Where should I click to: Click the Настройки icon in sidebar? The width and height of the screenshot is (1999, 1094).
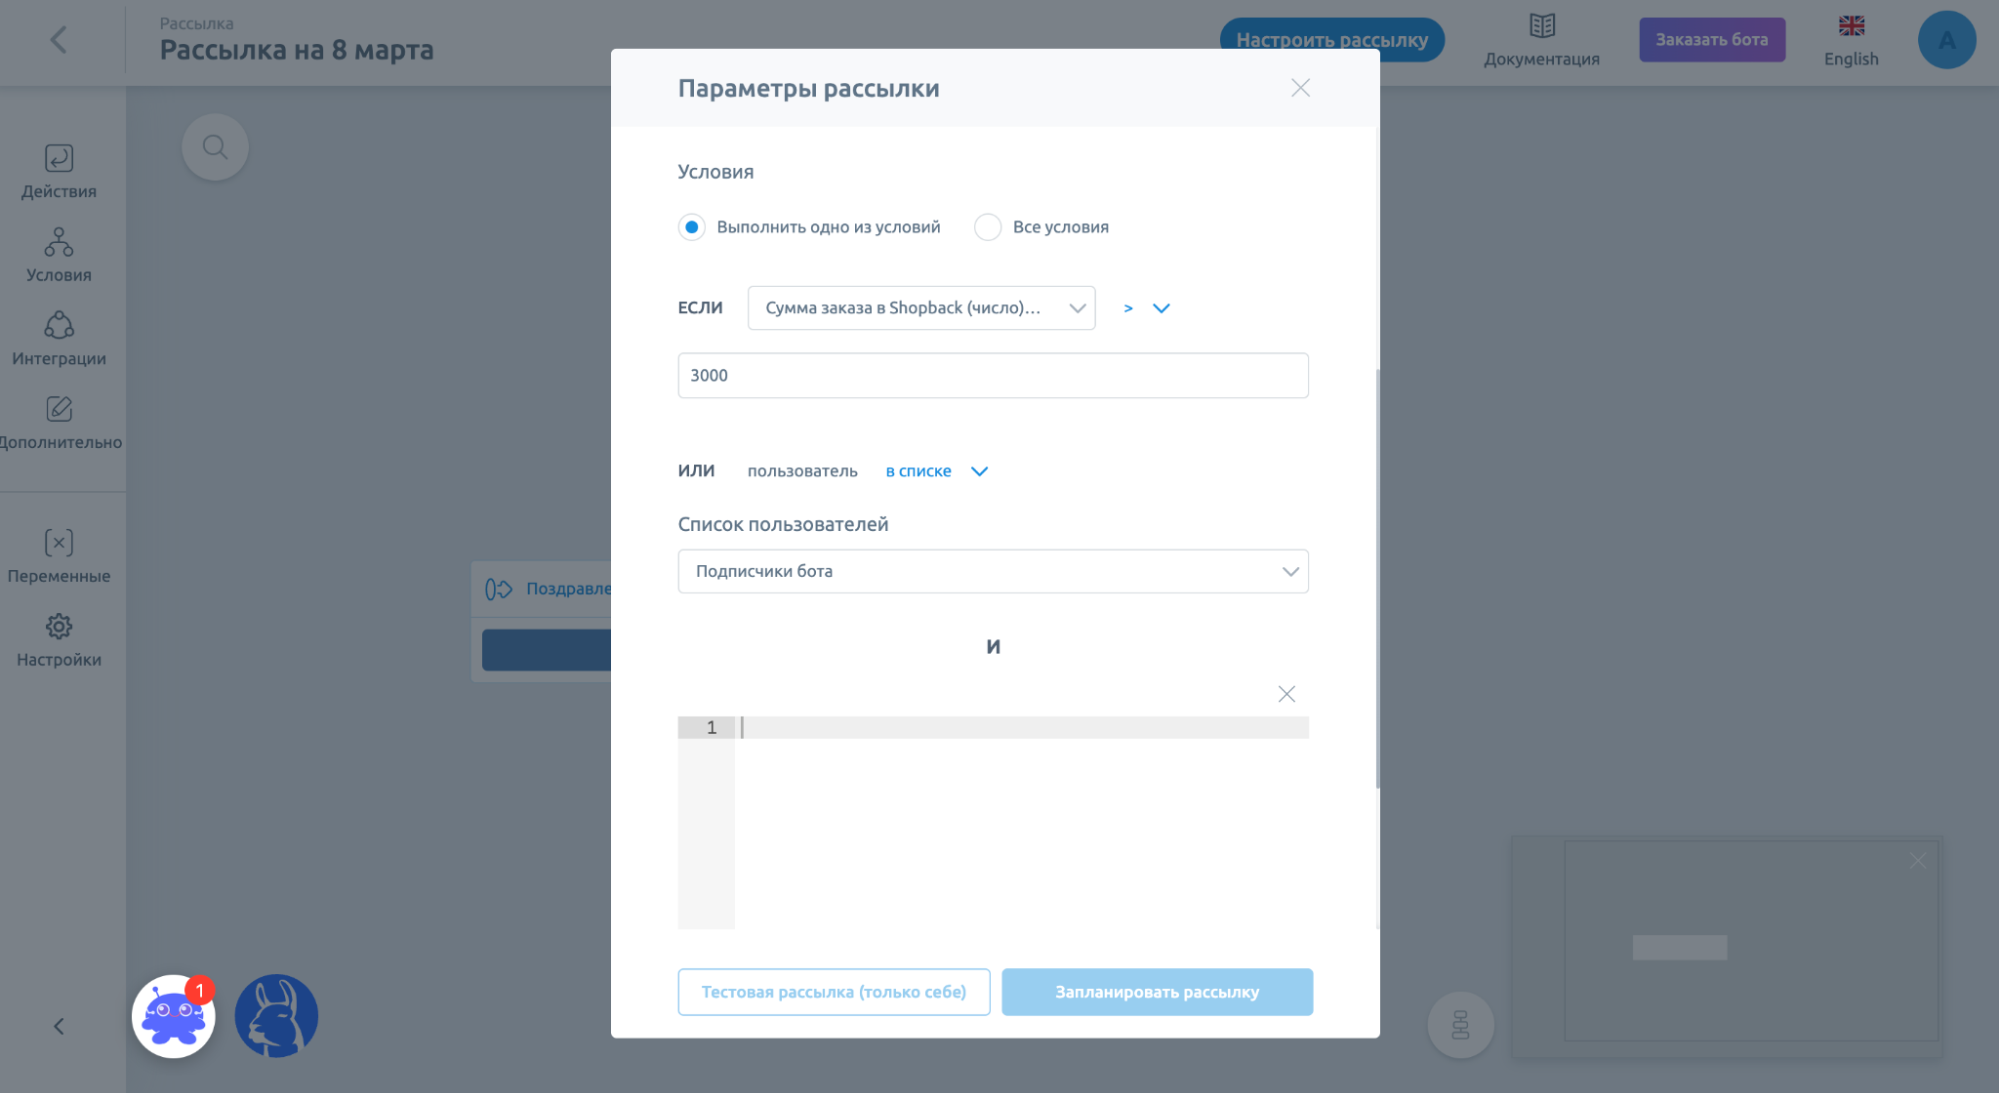(59, 625)
